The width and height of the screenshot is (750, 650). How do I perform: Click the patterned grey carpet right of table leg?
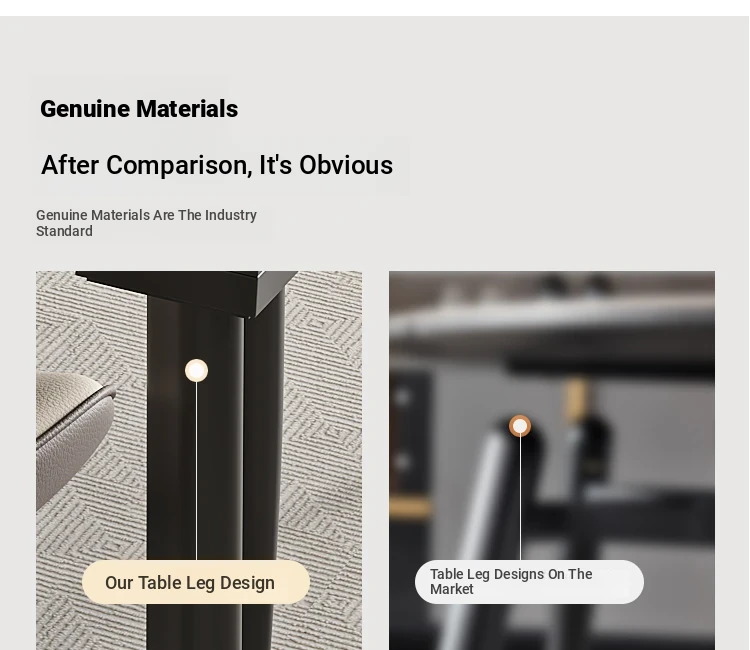(x=323, y=430)
